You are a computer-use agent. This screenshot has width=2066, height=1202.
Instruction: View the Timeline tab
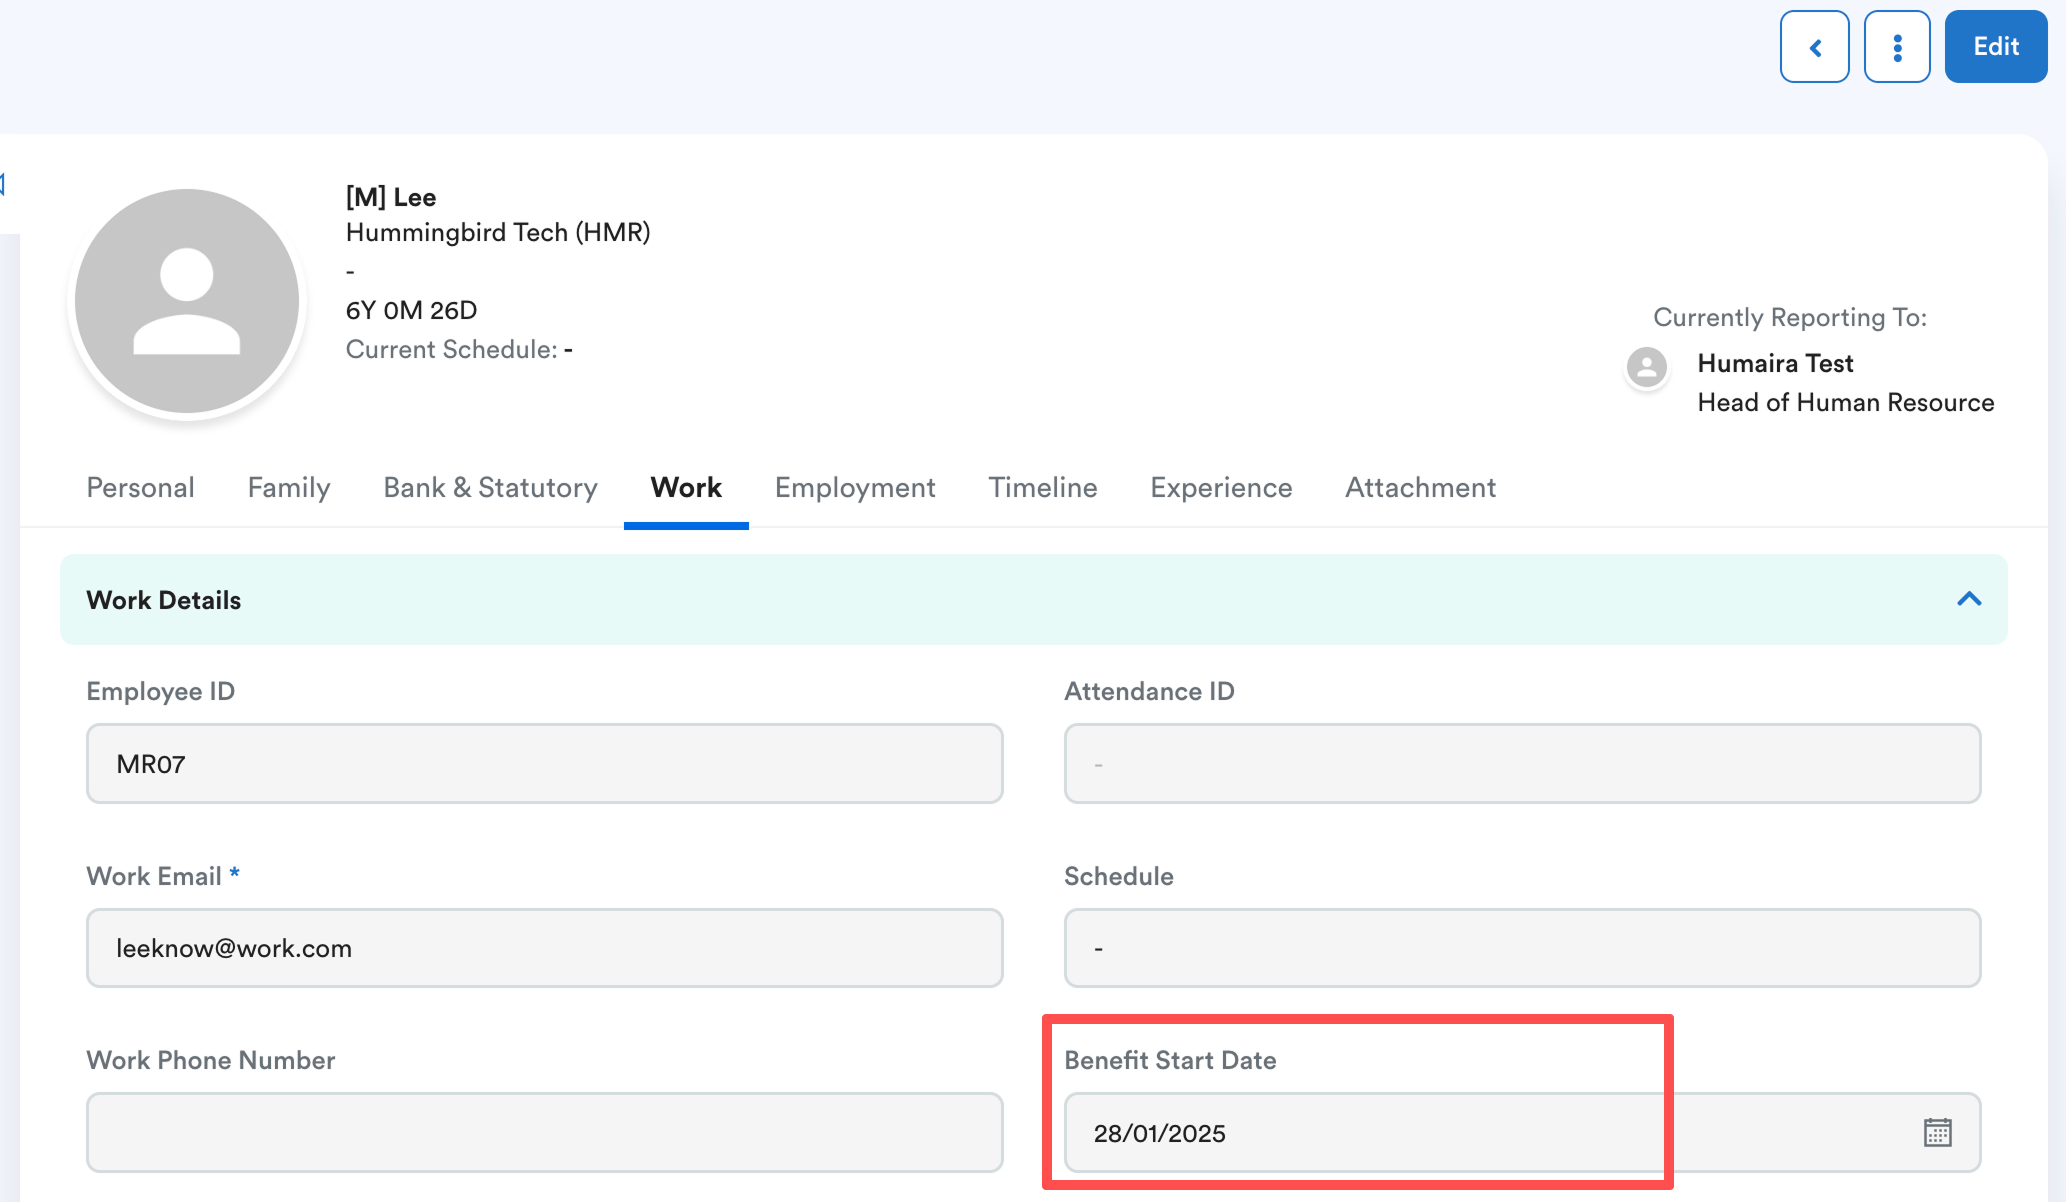pos(1043,487)
